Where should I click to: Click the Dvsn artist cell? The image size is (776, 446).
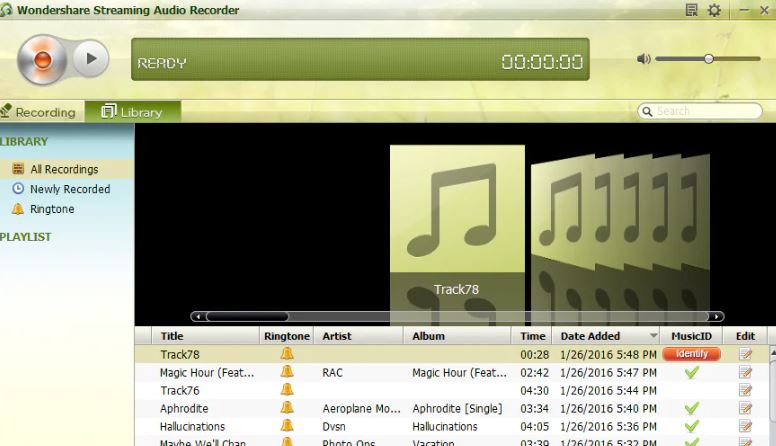[334, 427]
